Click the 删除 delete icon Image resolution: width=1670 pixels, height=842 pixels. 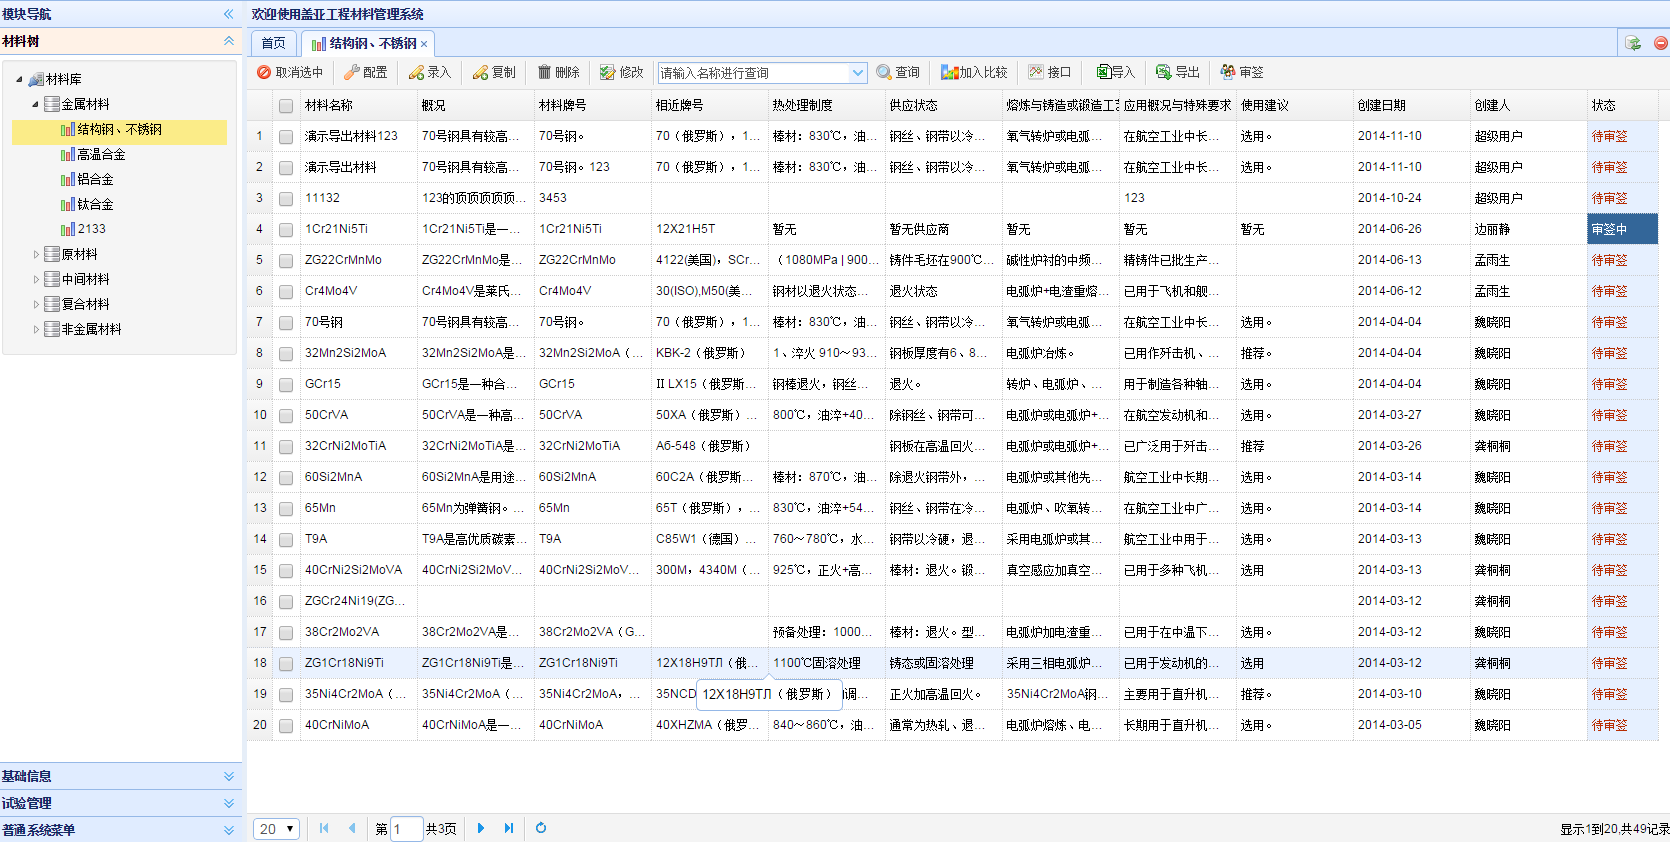tap(545, 72)
